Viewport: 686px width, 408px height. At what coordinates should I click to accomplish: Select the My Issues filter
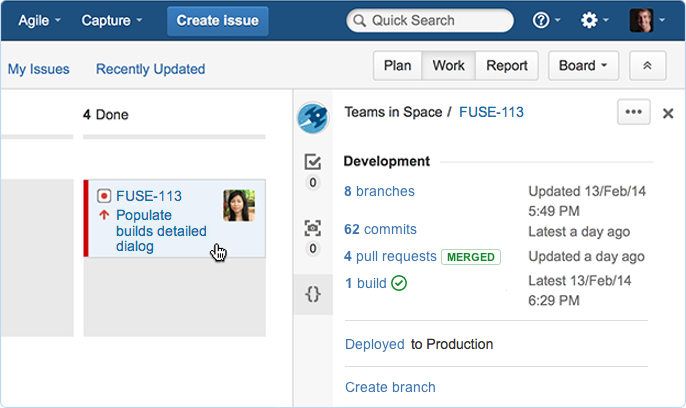pyautogui.click(x=38, y=69)
